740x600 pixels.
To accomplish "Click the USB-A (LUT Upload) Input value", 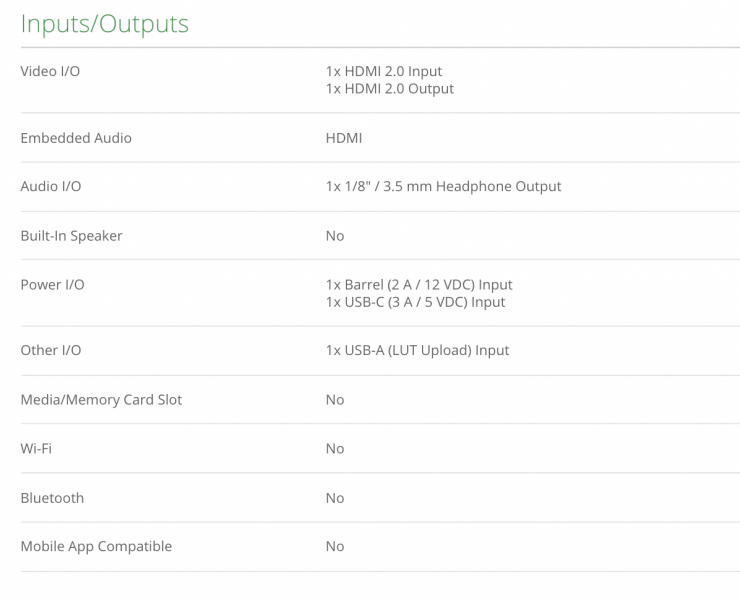I will [417, 351].
